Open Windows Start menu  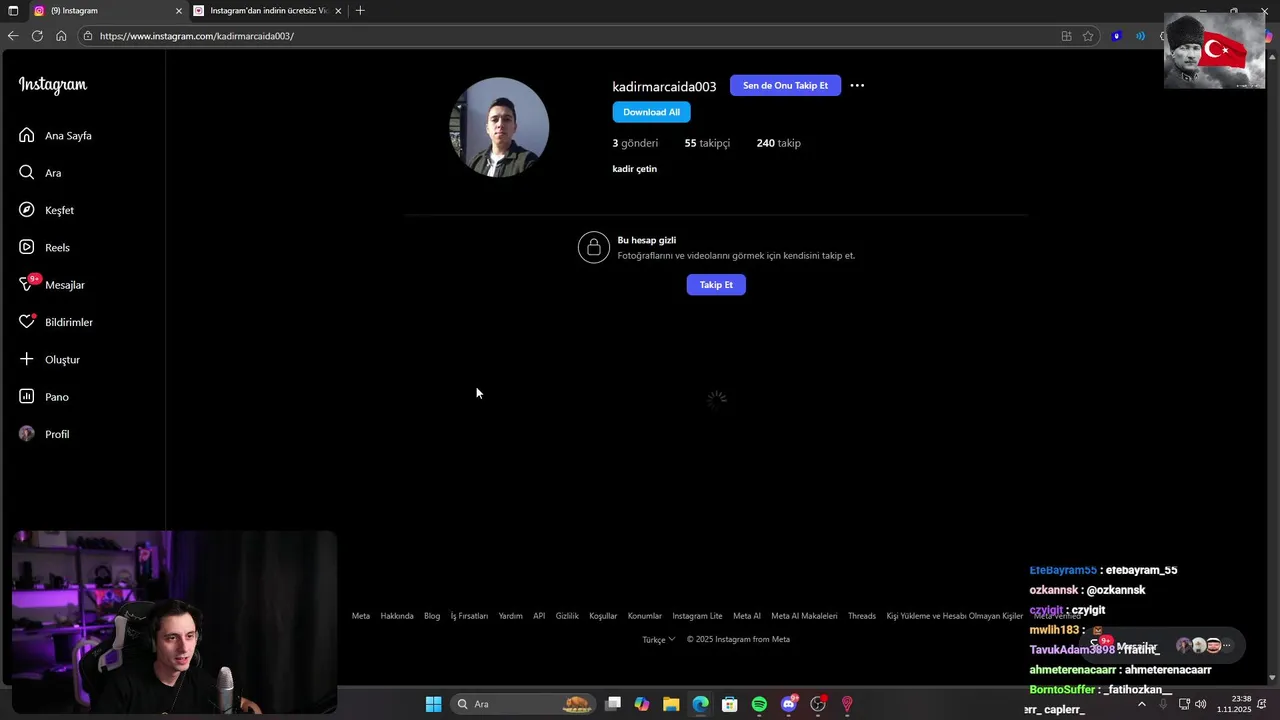click(x=433, y=704)
